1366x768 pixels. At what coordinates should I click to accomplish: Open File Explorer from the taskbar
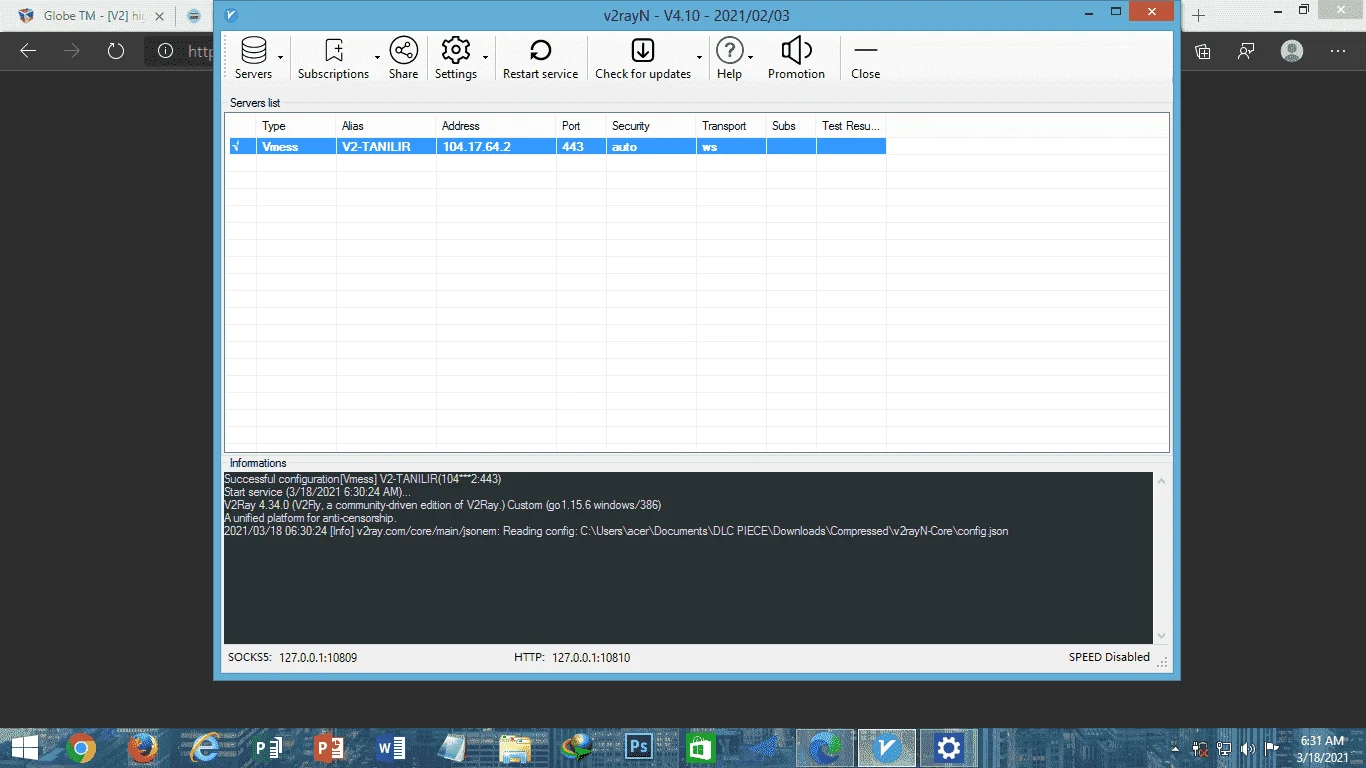click(515, 748)
